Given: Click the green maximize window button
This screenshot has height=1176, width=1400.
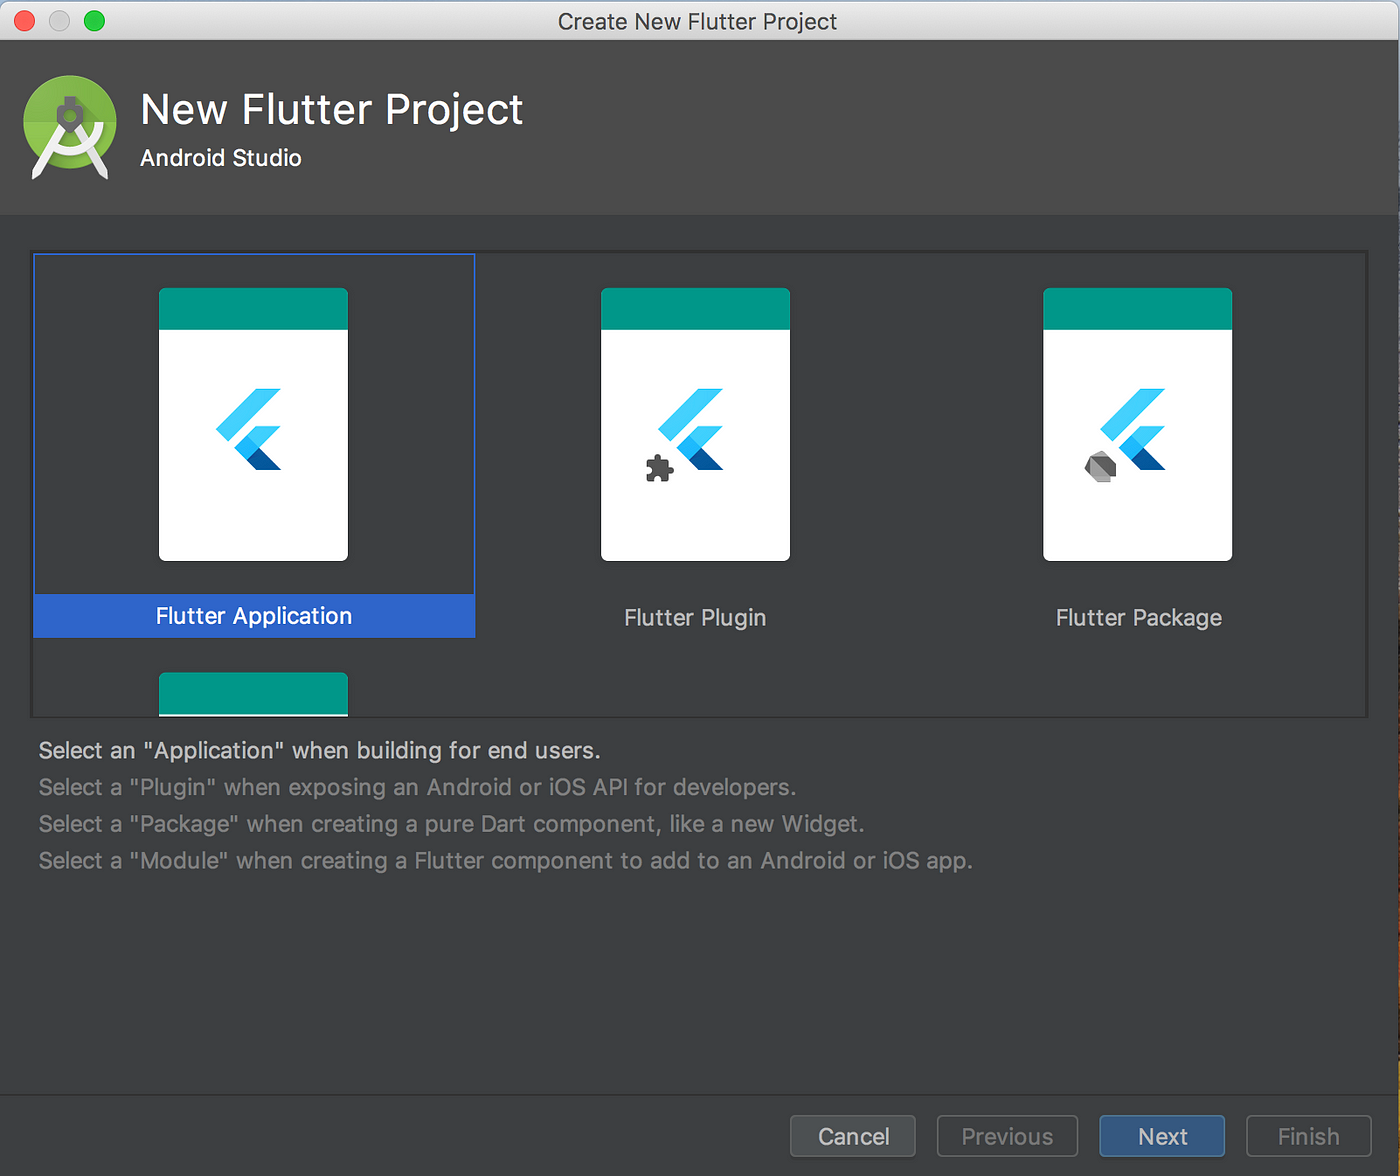Looking at the screenshot, I should coord(94,21).
